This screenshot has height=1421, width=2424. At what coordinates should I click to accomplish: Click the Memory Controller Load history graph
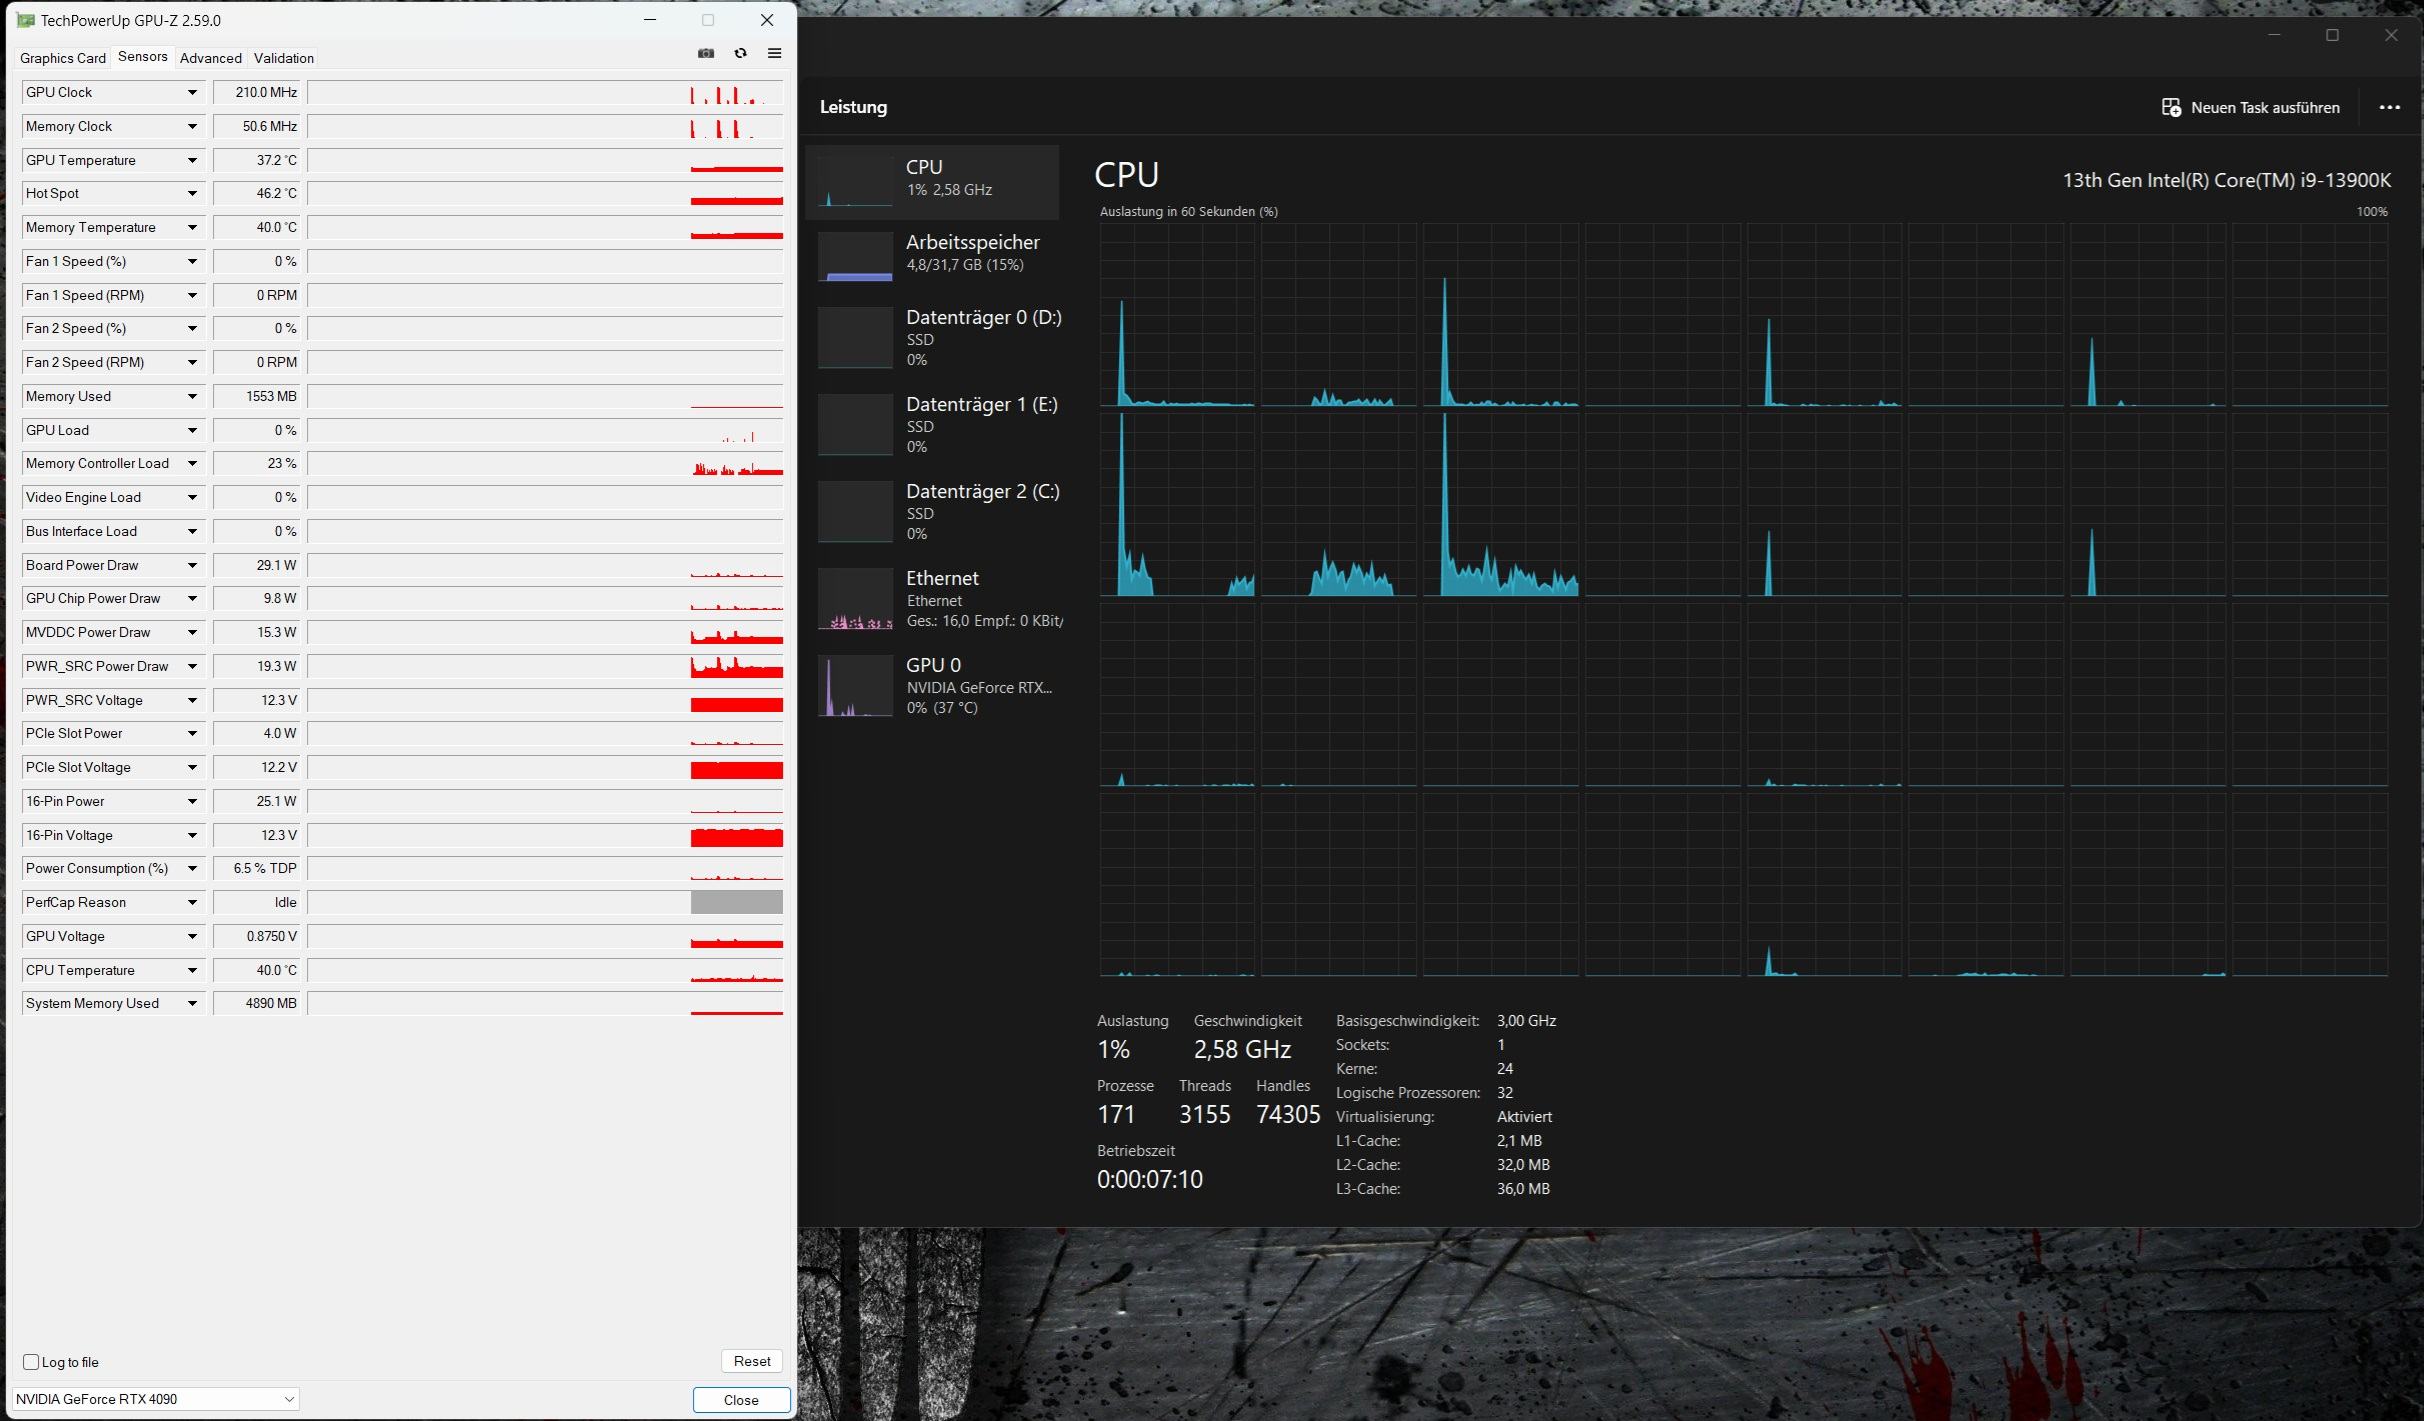[545, 464]
